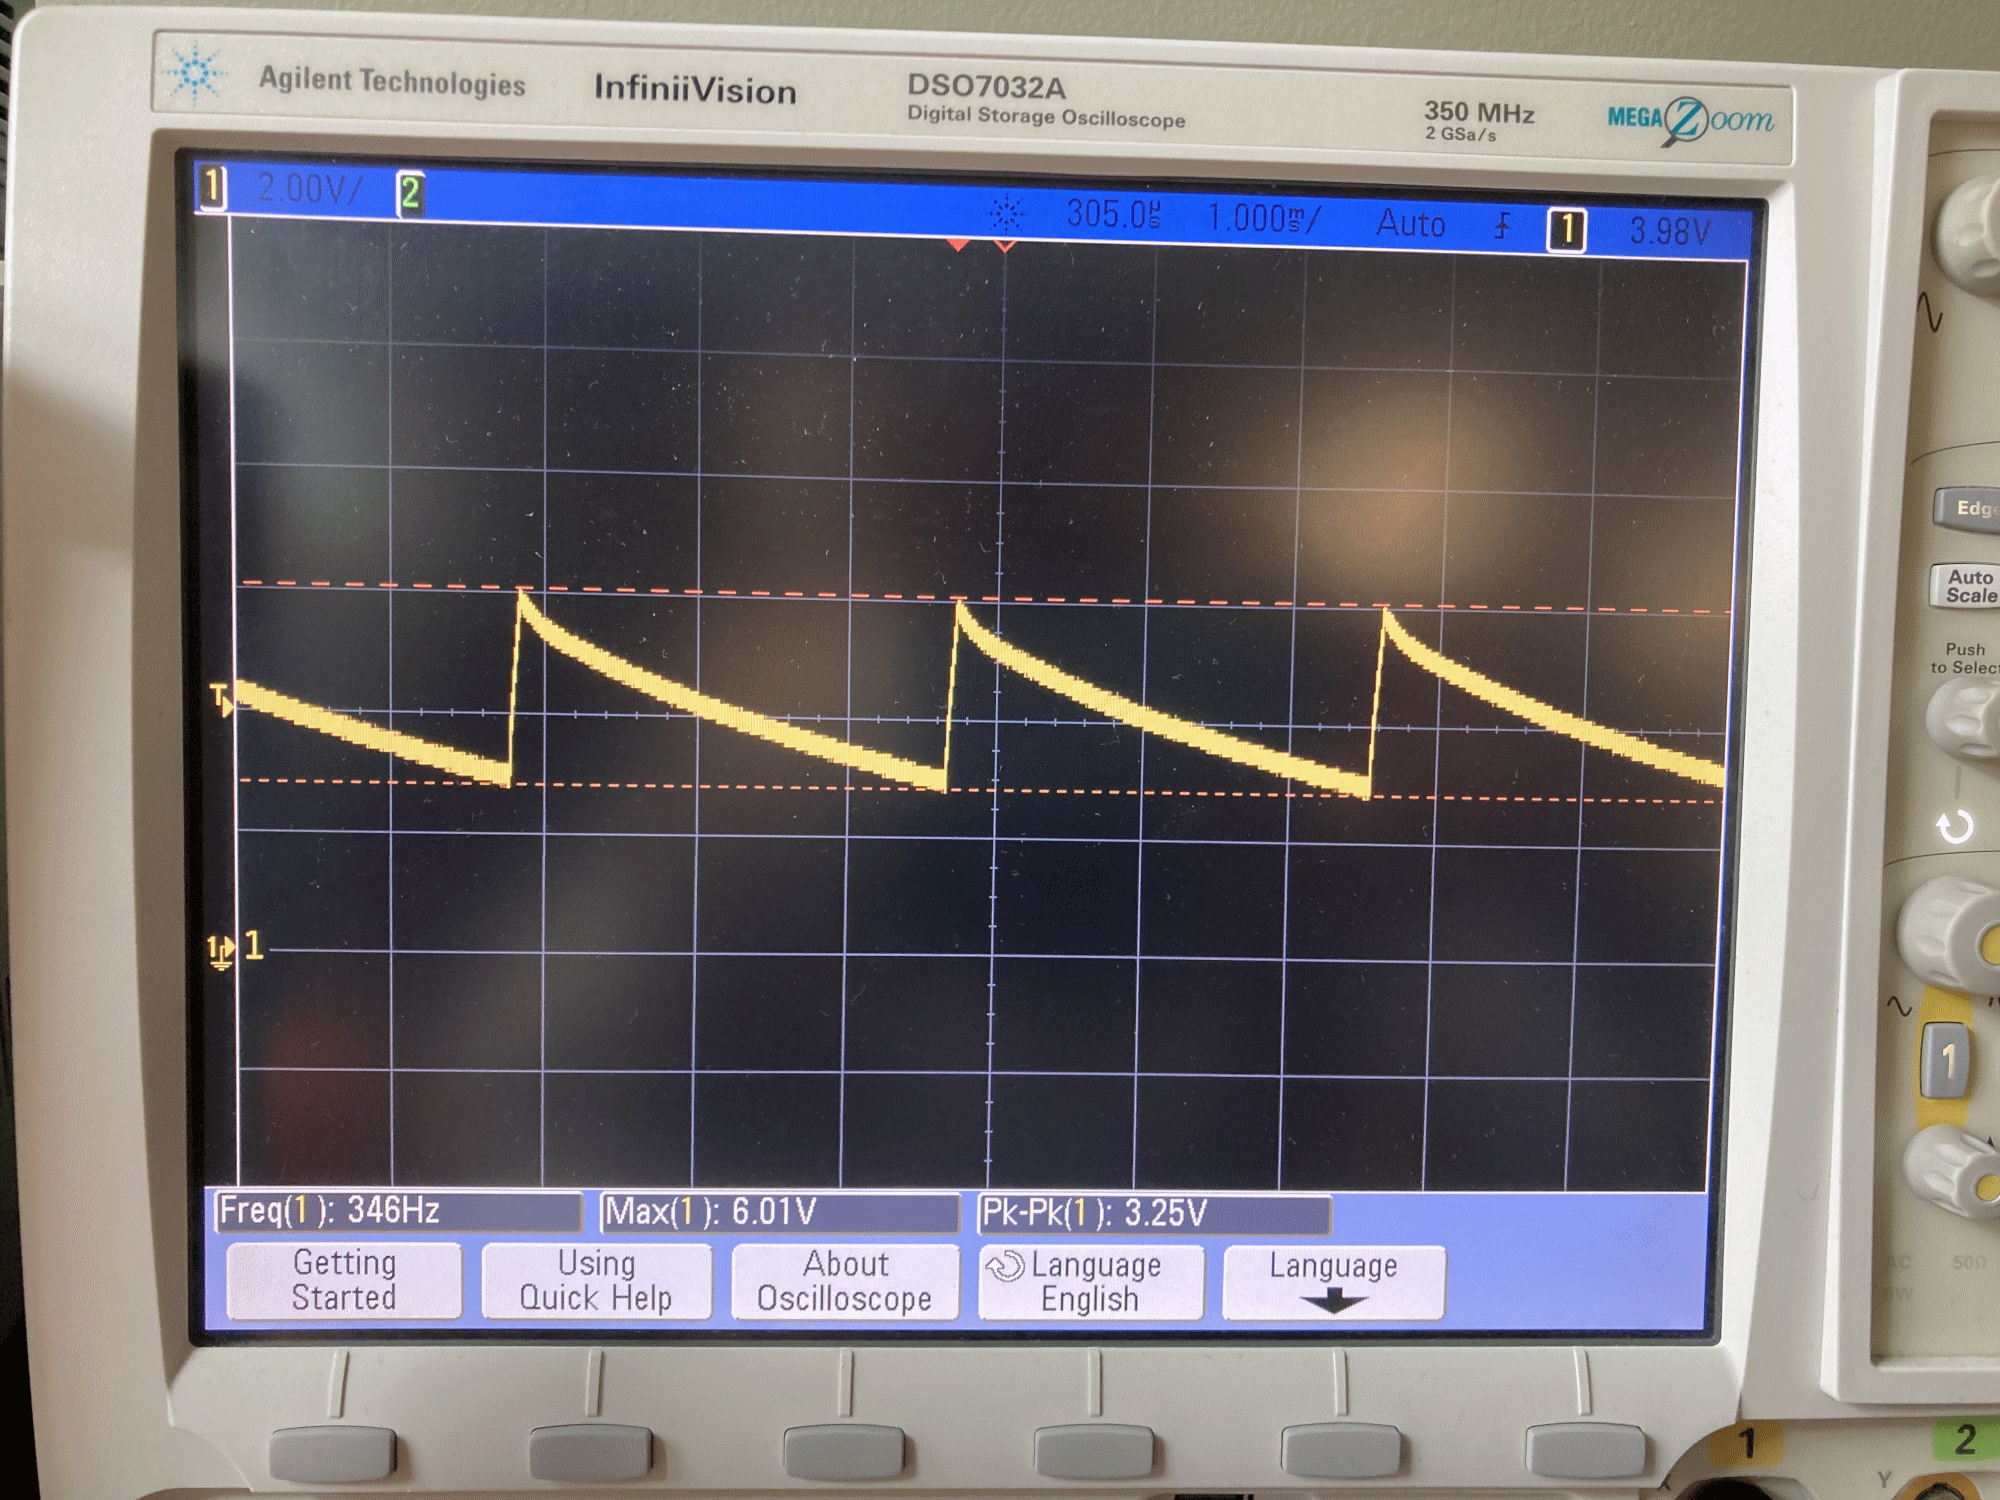Click the Freq(1): 346Hz measurement
The height and width of the screenshot is (1500, 2000).
click(398, 1211)
